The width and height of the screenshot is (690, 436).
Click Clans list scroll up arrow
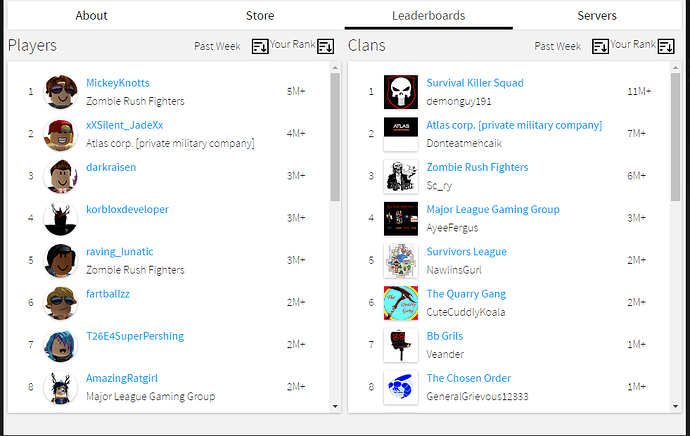[x=675, y=68]
